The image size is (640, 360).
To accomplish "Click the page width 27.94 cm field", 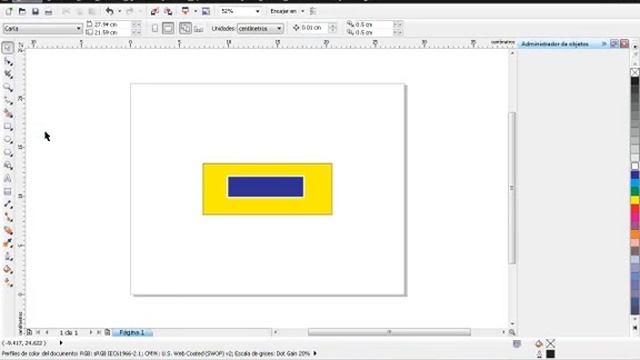I will [112, 24].
